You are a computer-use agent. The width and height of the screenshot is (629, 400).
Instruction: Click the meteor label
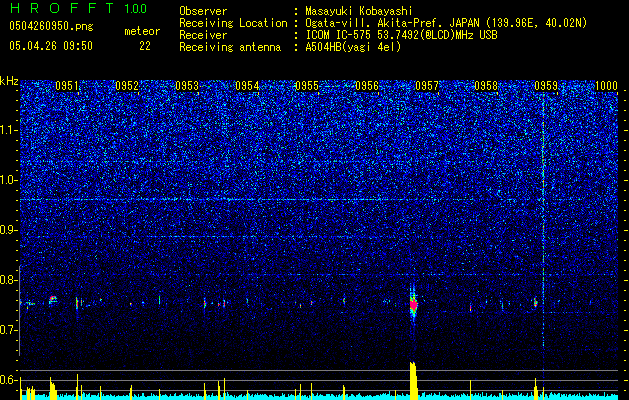[142, 31]
